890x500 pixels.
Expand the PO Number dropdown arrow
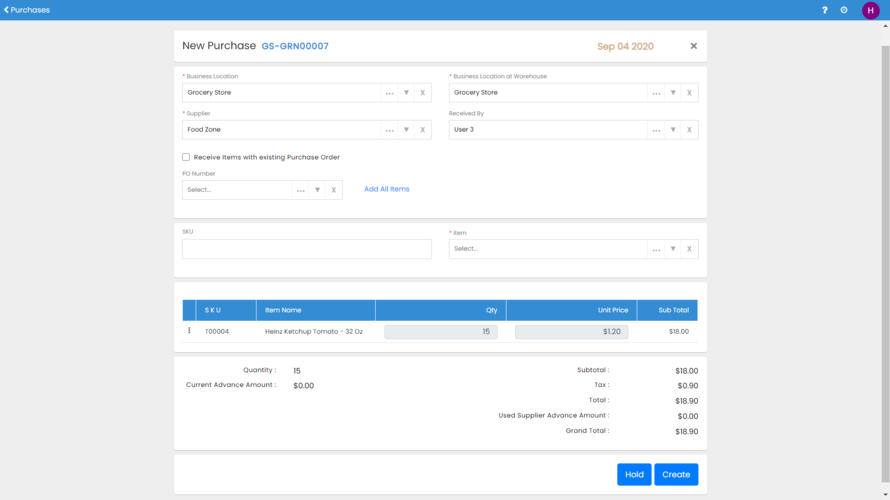tap(317, 190)
